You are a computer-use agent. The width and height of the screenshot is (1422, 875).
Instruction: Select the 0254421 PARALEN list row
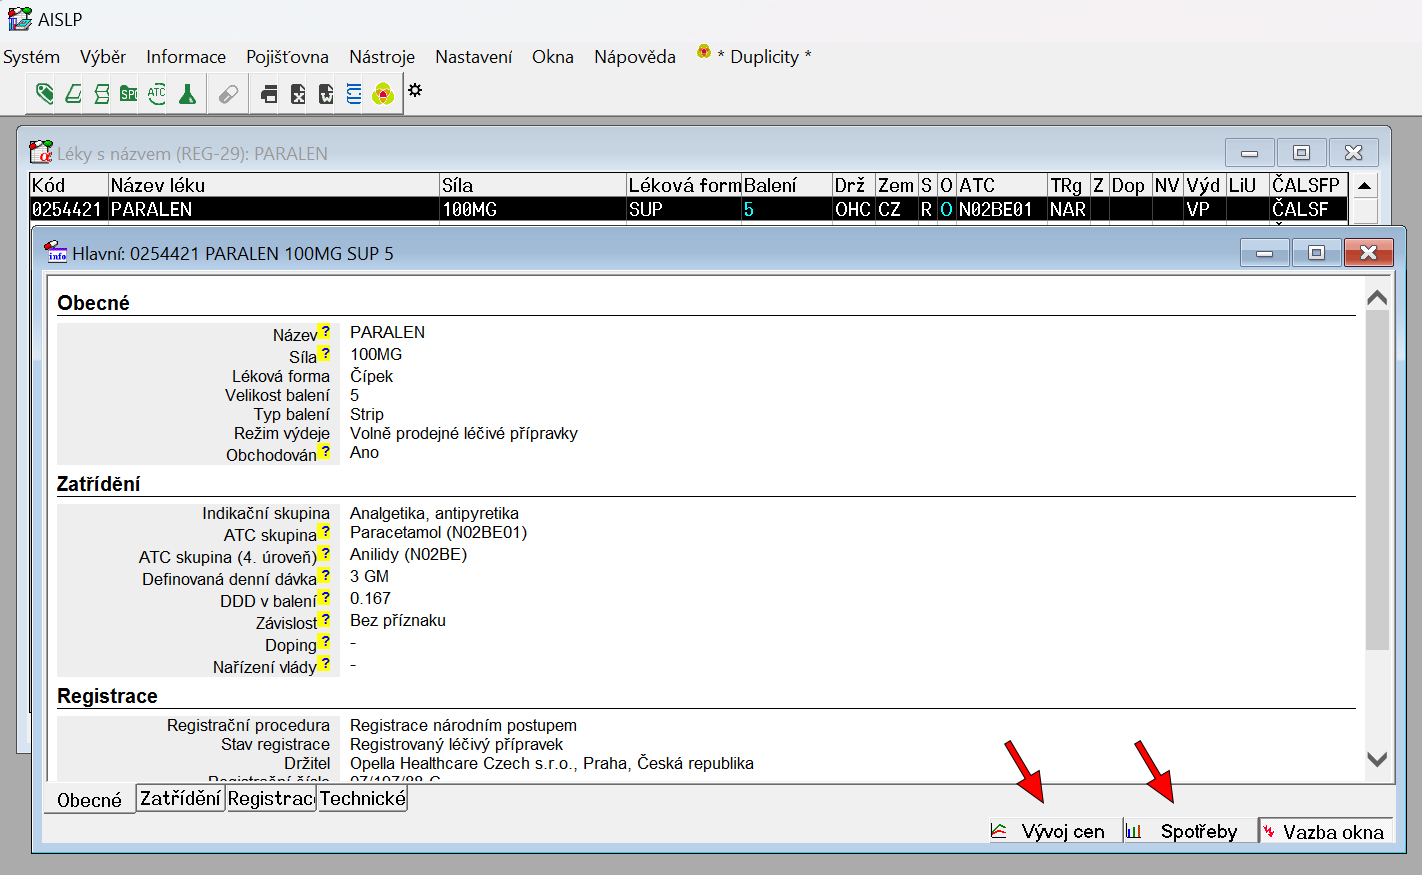689,209
